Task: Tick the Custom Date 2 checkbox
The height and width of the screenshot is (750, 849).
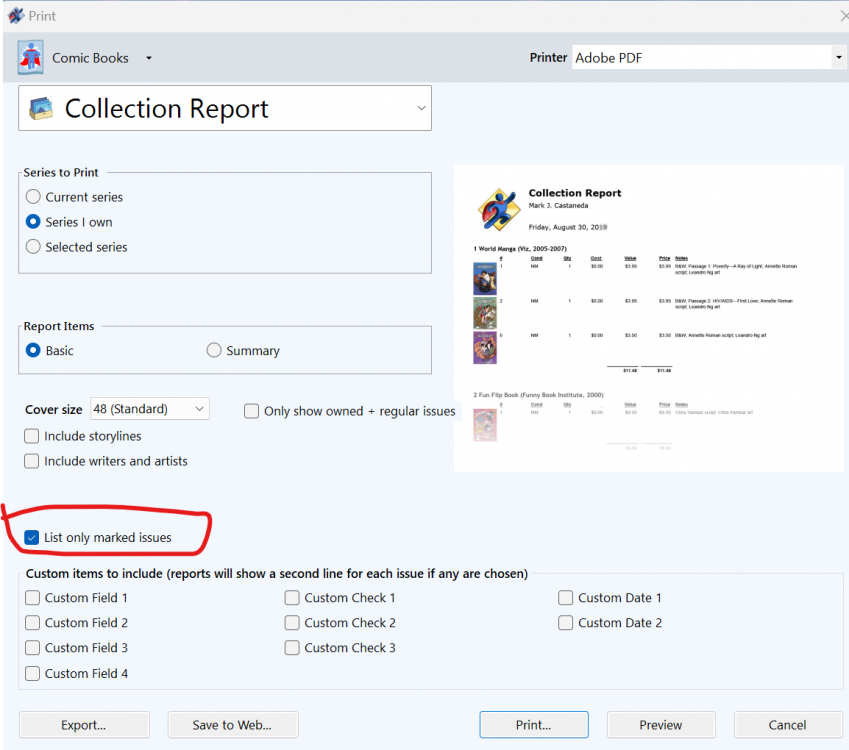Action: pos(567,623)
